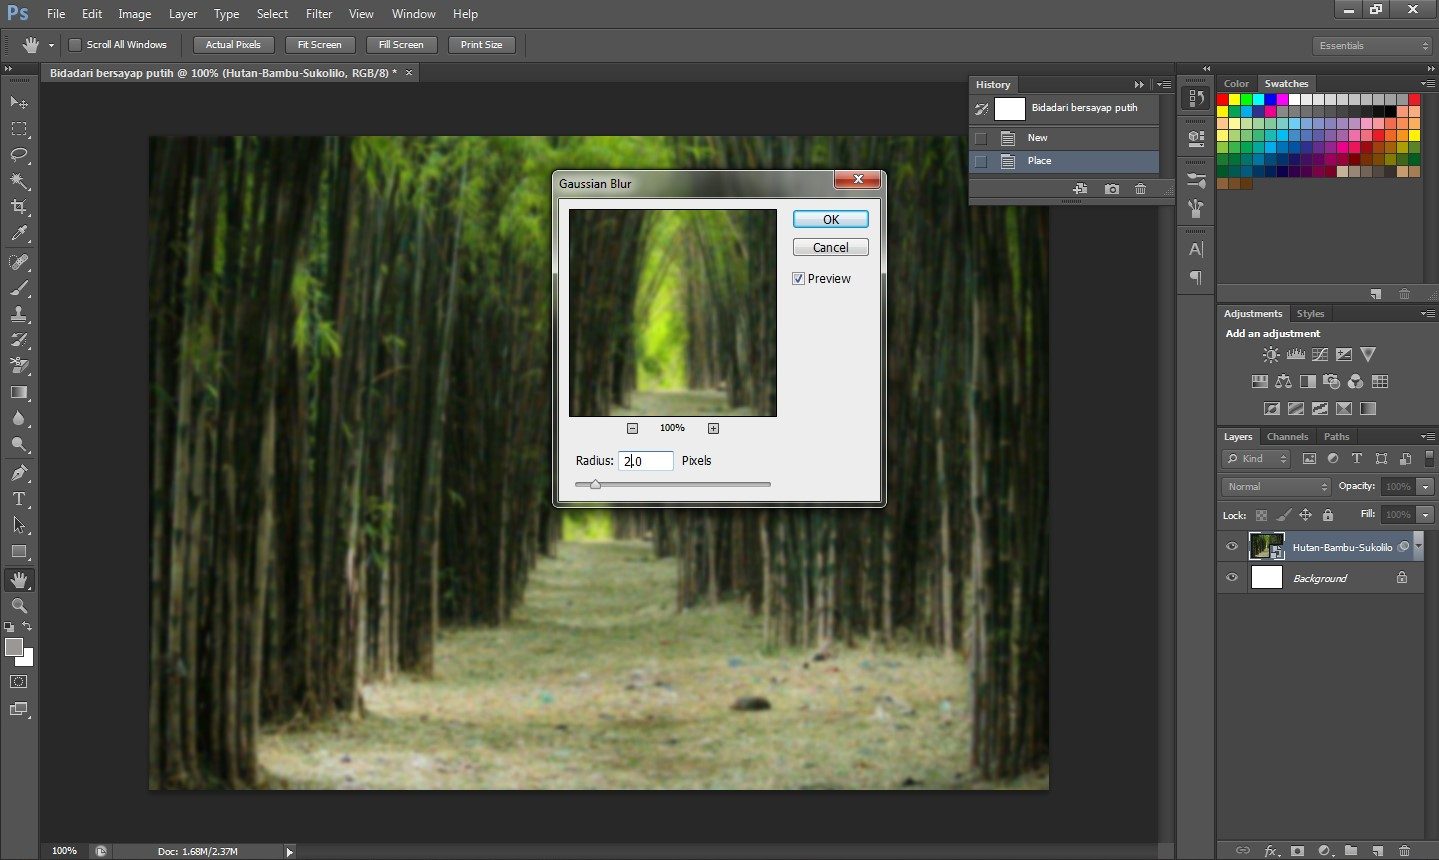This screenshot has width=1439, height=860.
Task: Open the Normal blend mode dropdown
Action: tap(1276, 487)
